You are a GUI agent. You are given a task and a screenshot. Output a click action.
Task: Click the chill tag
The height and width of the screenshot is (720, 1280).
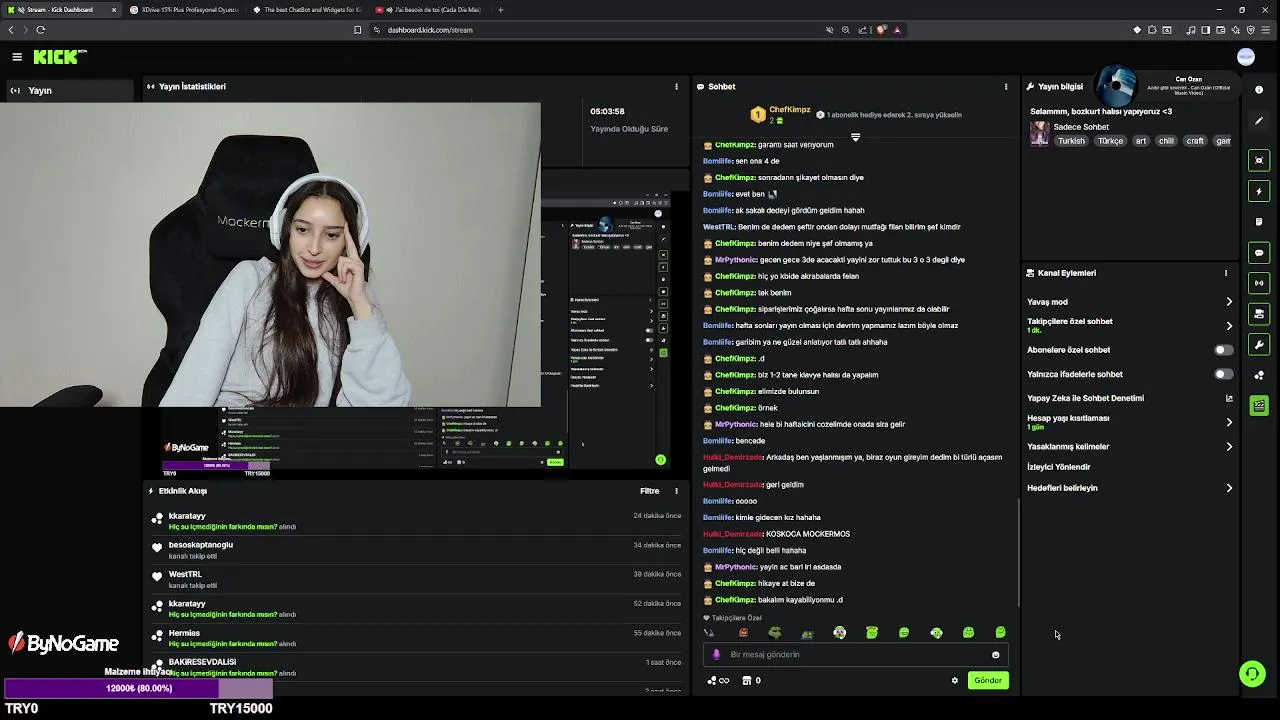(1166, 141)
